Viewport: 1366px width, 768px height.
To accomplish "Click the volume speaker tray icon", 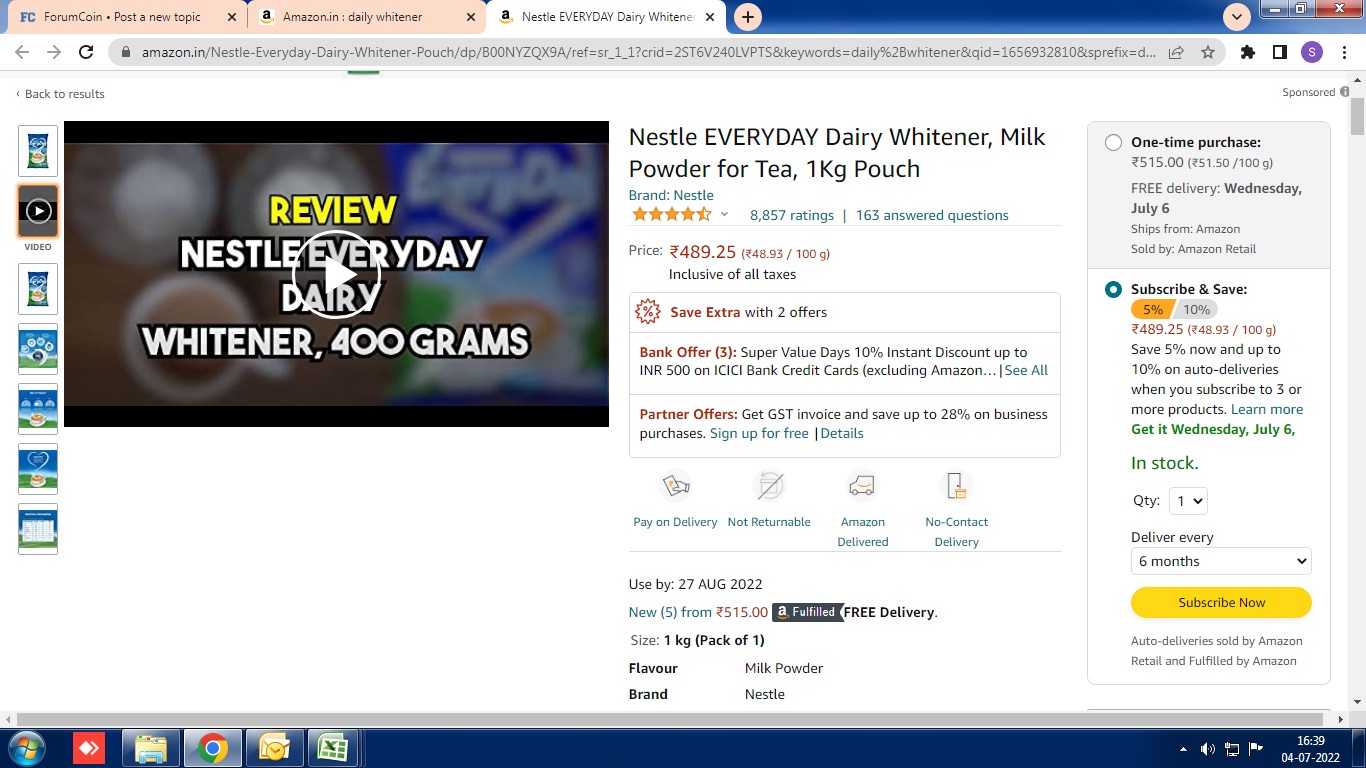I will pos(1207,749).
